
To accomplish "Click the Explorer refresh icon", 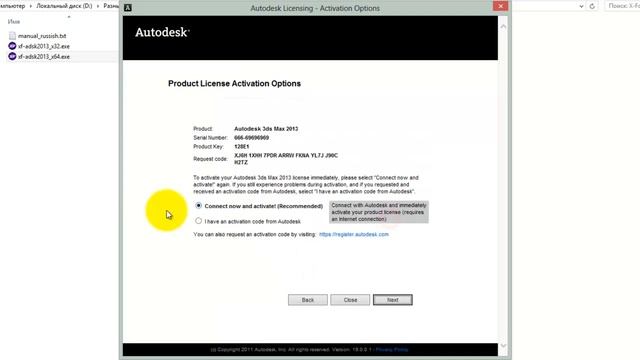I will coord(592,6).
